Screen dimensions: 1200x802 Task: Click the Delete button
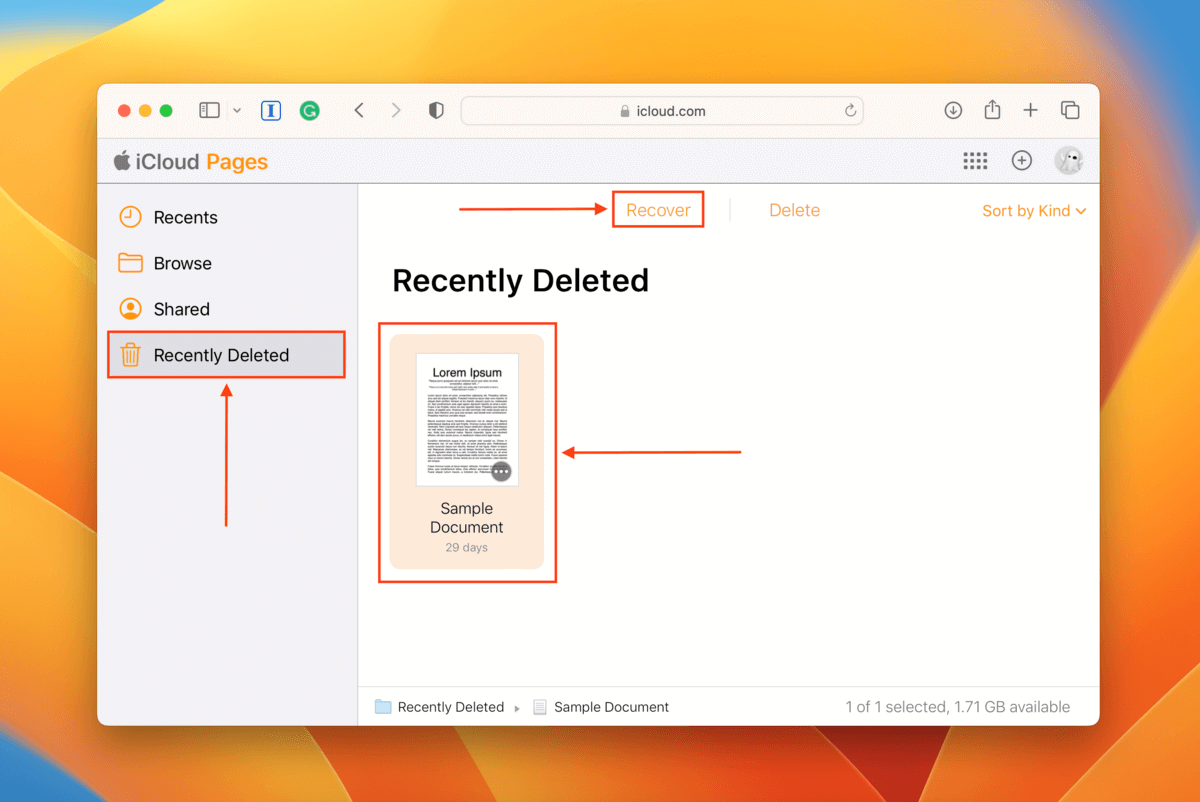pos(794,210)
